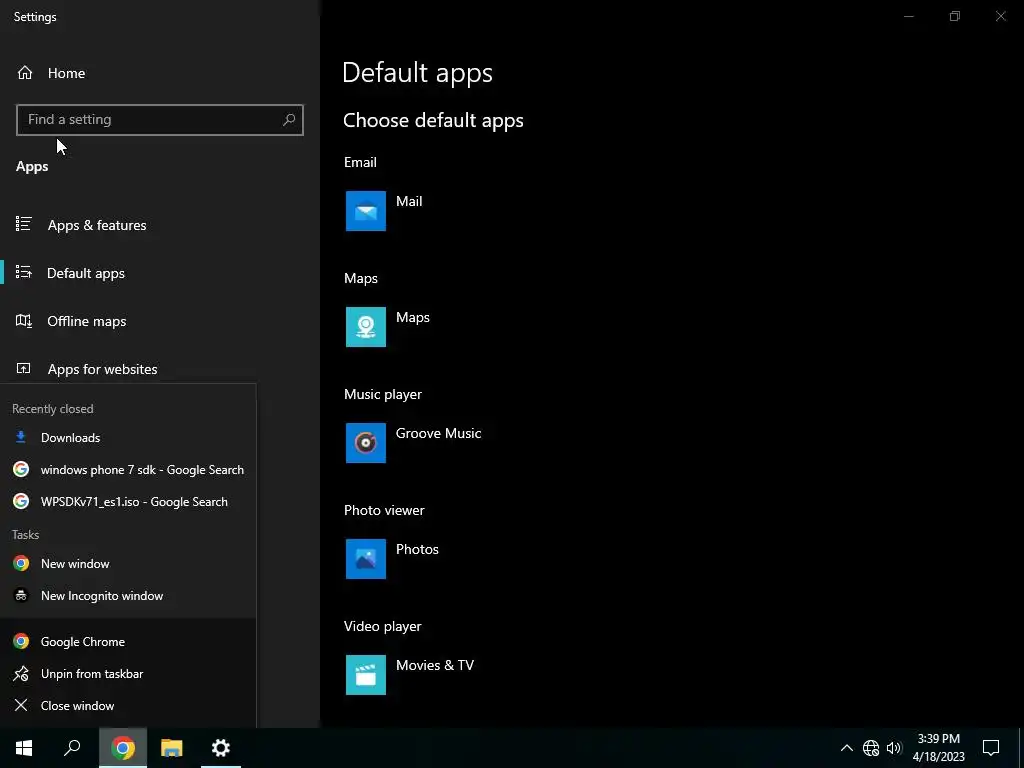Image resolution: width=1024 pixels, height=768 pixels.
Task: Click the Photos app icon
Action: pyautogui.click(x=366, y=559)
